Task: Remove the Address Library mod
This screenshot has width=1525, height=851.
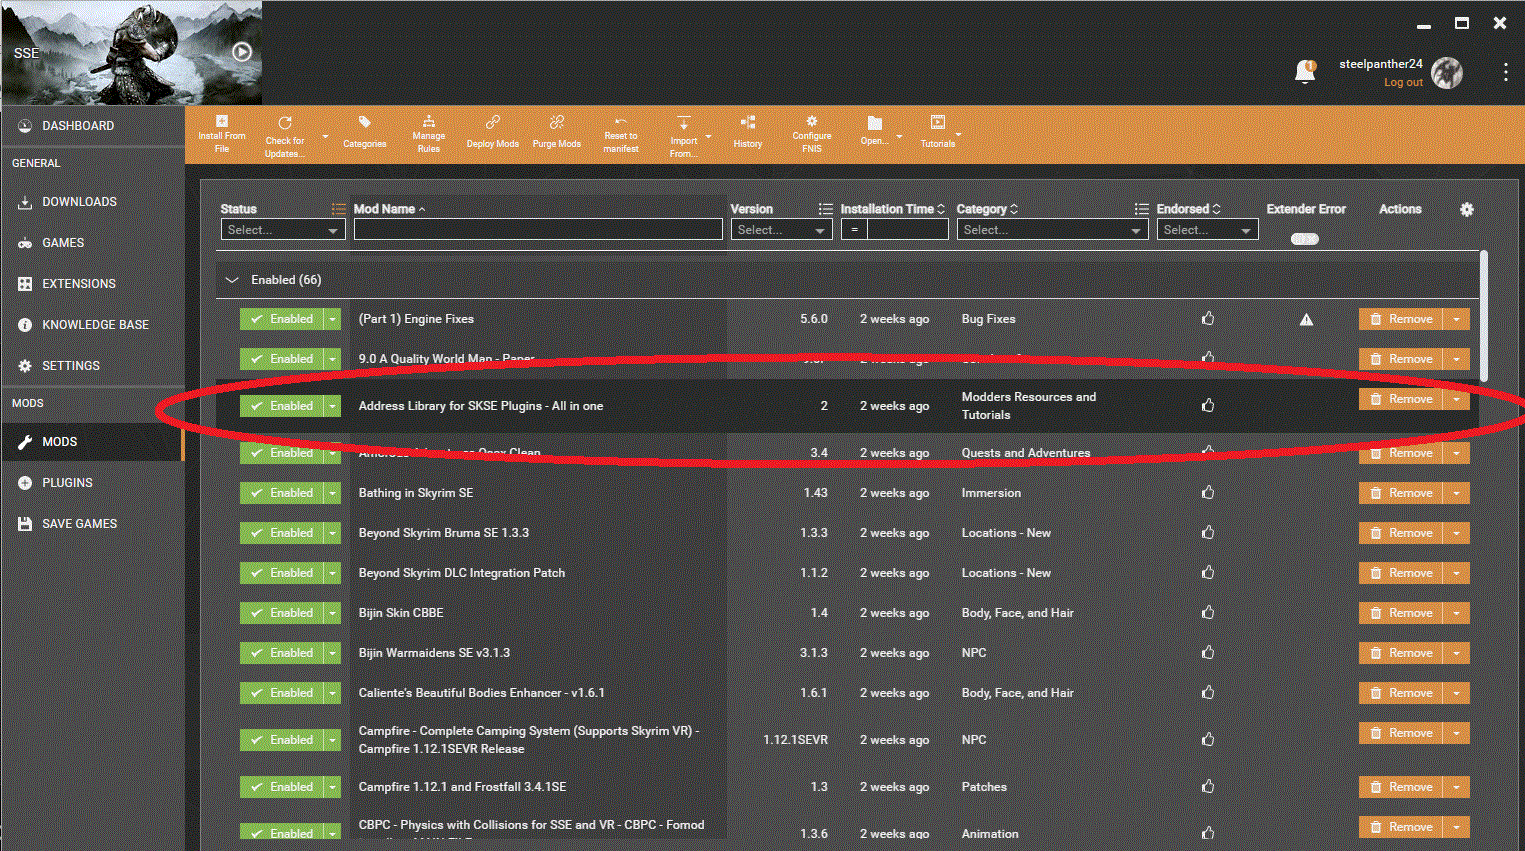Action: [x=1401, y=399]
